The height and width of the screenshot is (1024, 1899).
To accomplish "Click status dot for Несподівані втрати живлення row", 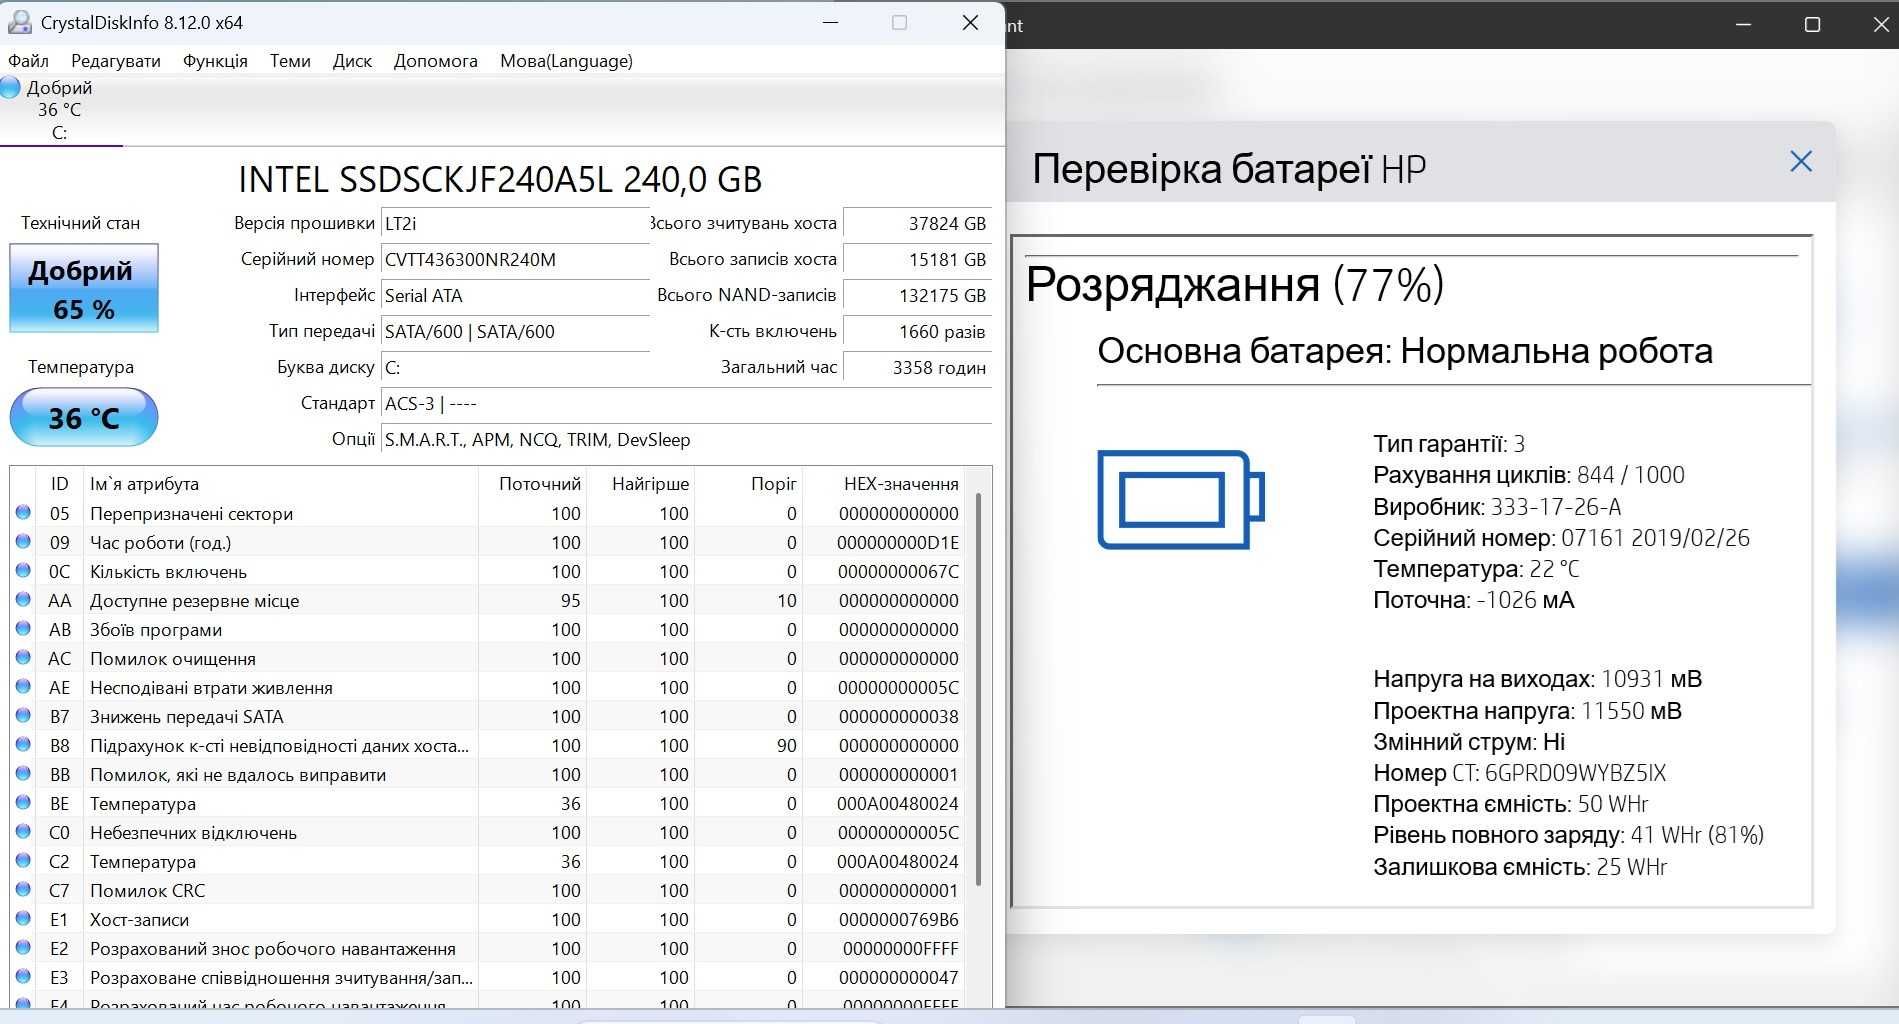I will click(x=23, y=687).
